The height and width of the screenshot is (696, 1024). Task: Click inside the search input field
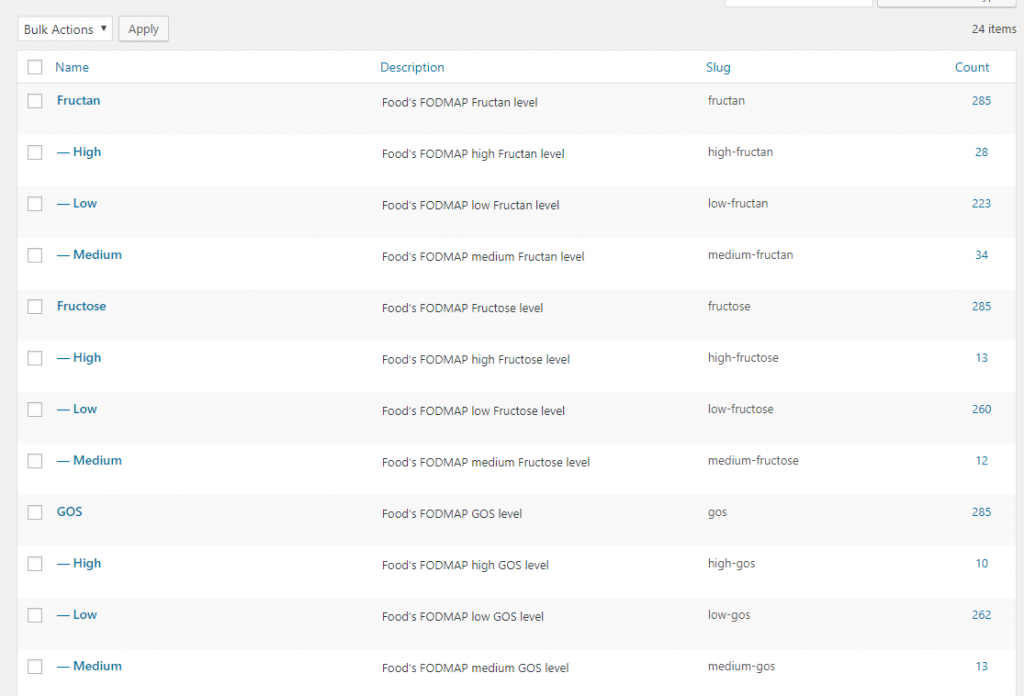click(x=798, y=4)
